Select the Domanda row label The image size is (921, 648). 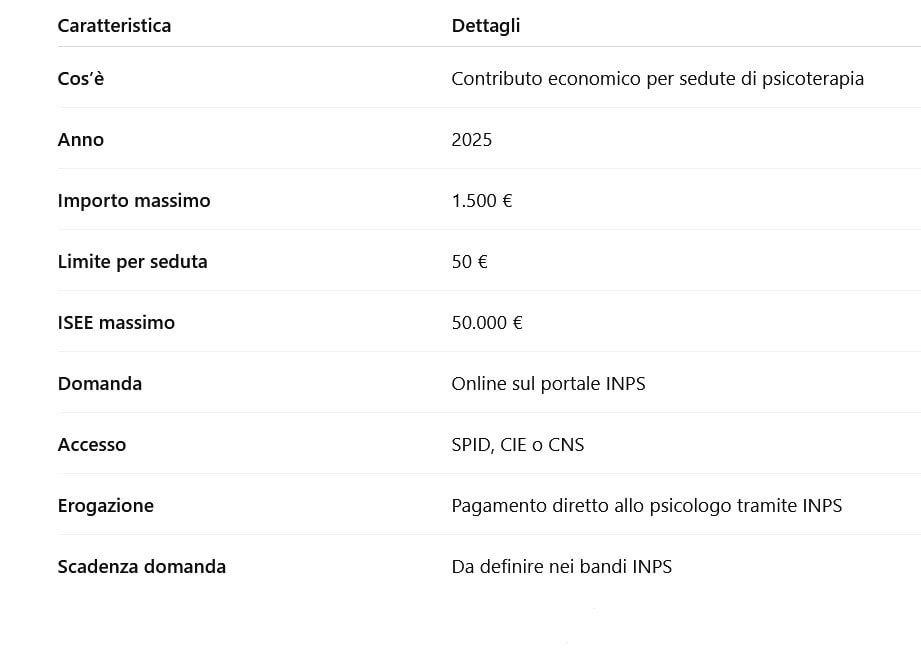100,383
